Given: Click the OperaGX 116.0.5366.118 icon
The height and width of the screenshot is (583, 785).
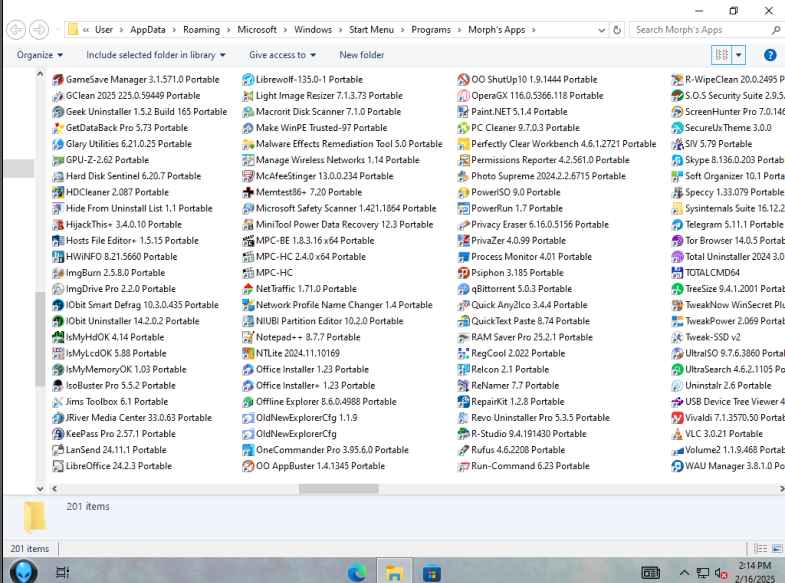Looking at the screenshot, I should point(463,96).
